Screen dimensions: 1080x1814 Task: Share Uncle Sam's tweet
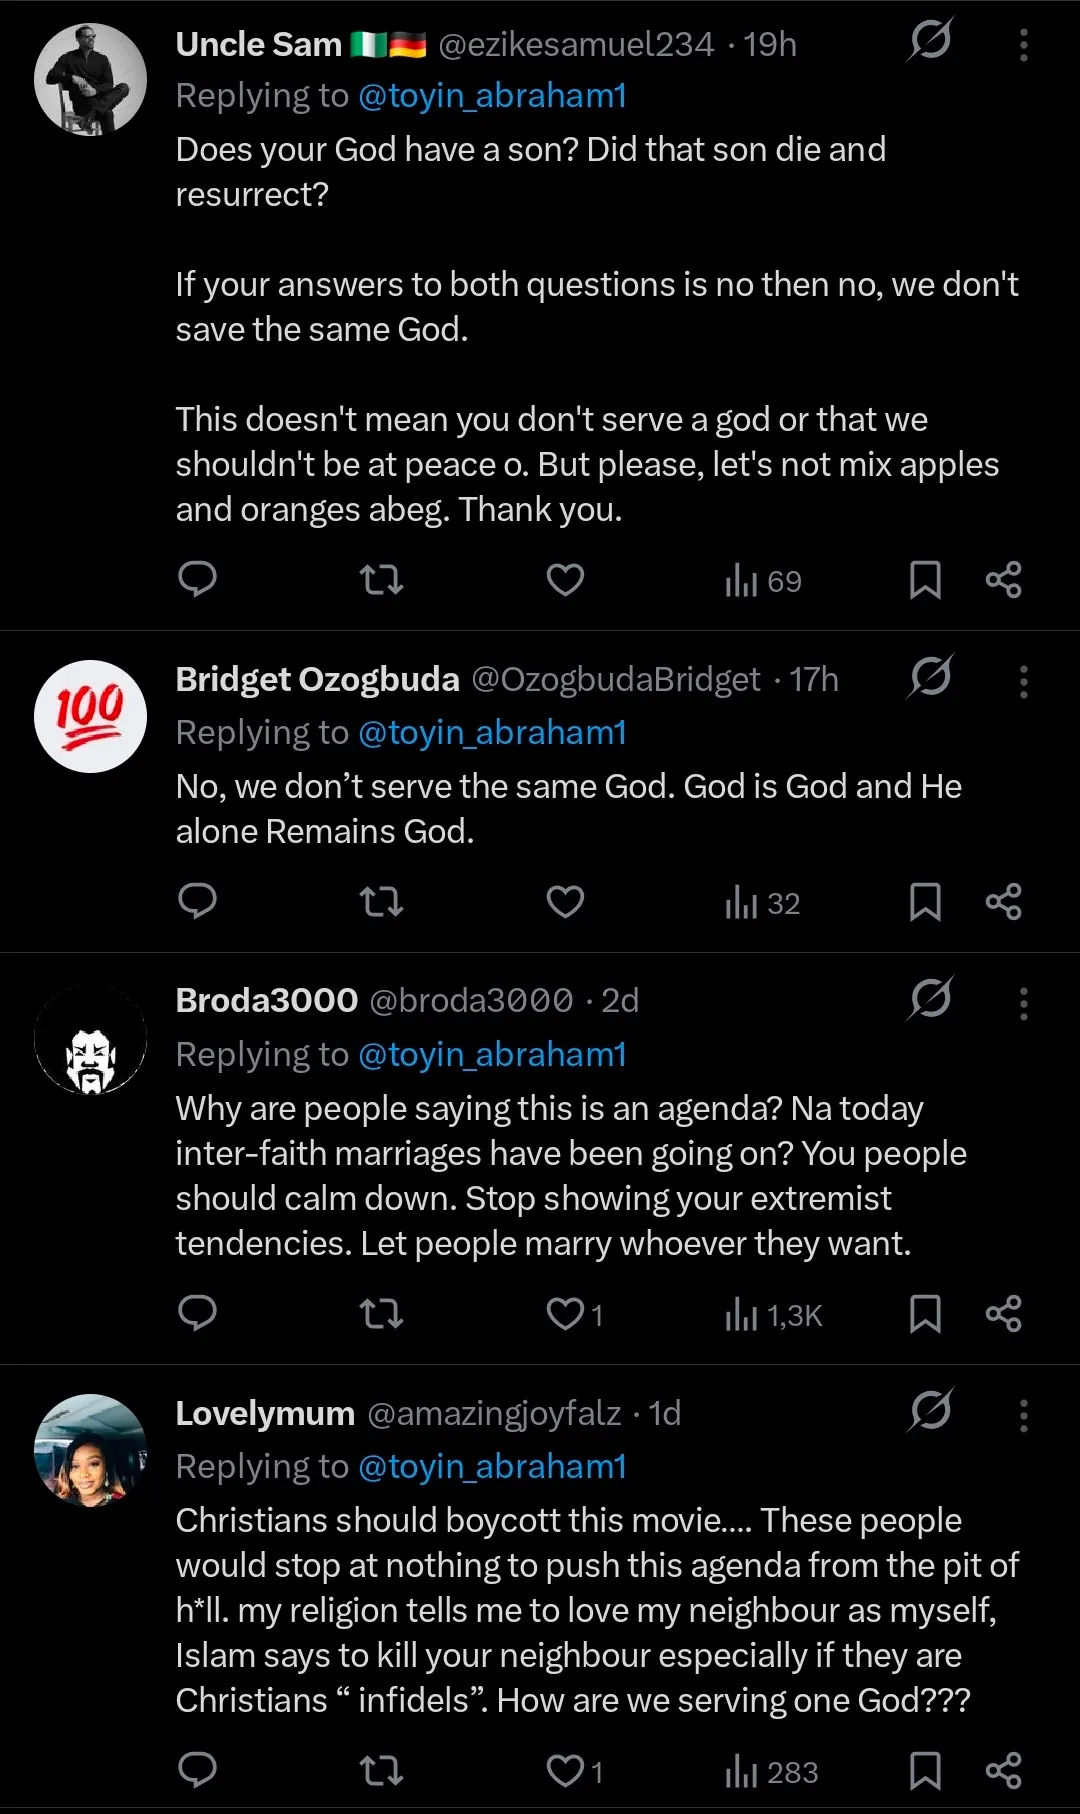tap(1003, 580)
